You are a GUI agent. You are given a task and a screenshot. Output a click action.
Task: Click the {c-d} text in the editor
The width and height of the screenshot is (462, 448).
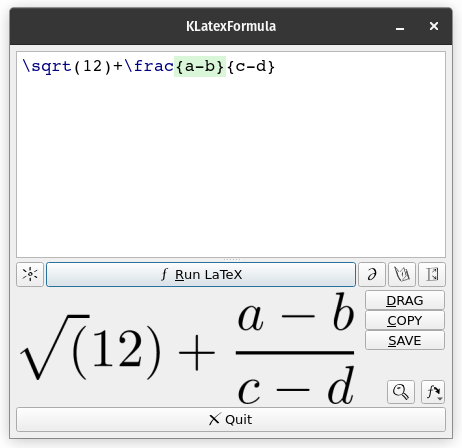click(251, 66)
